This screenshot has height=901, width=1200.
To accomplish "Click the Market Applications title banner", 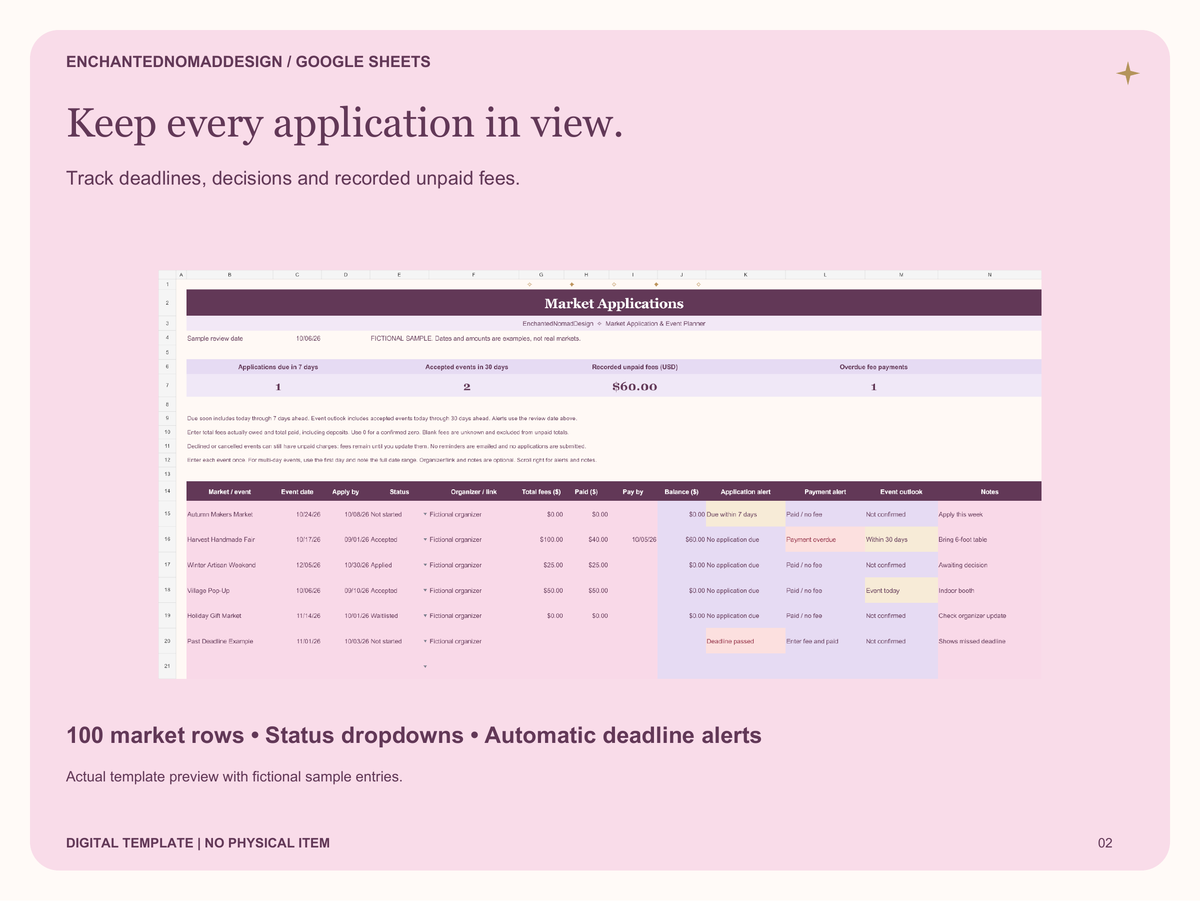I will (x=614, y=303).
